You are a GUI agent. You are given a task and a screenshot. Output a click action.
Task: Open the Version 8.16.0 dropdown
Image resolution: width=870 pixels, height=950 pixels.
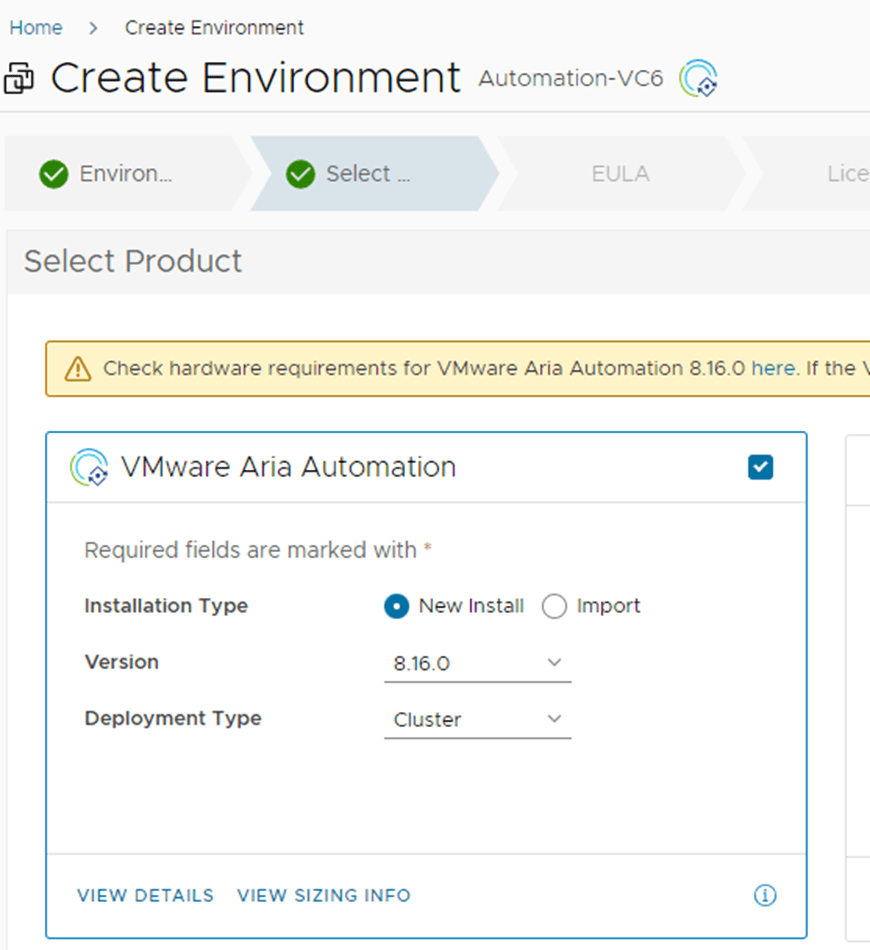point(477,663)
